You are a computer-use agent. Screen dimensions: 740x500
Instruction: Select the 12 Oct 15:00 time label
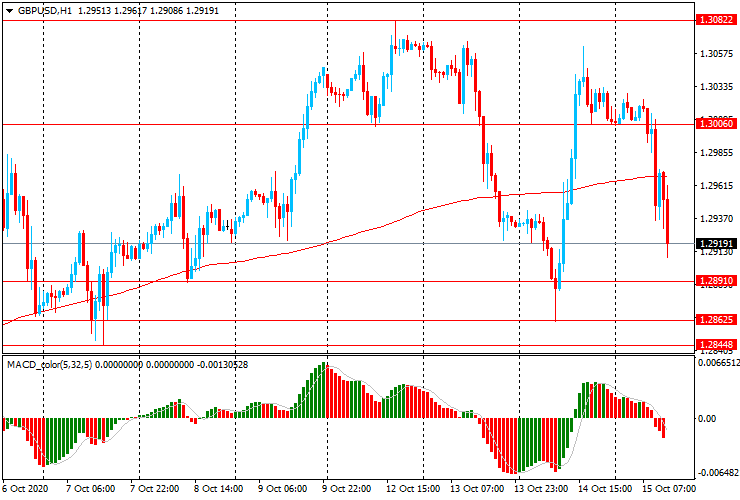[413, 488]
